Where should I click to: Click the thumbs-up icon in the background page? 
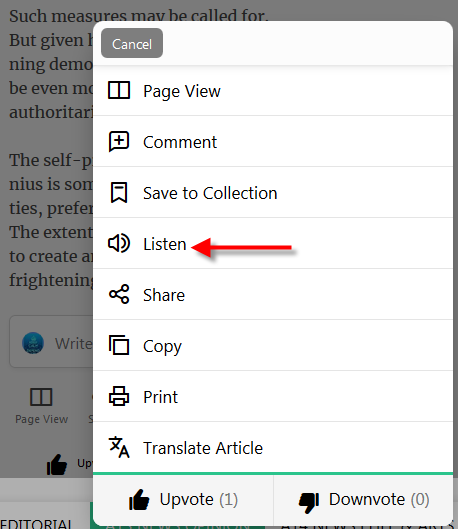click(57, 464)
